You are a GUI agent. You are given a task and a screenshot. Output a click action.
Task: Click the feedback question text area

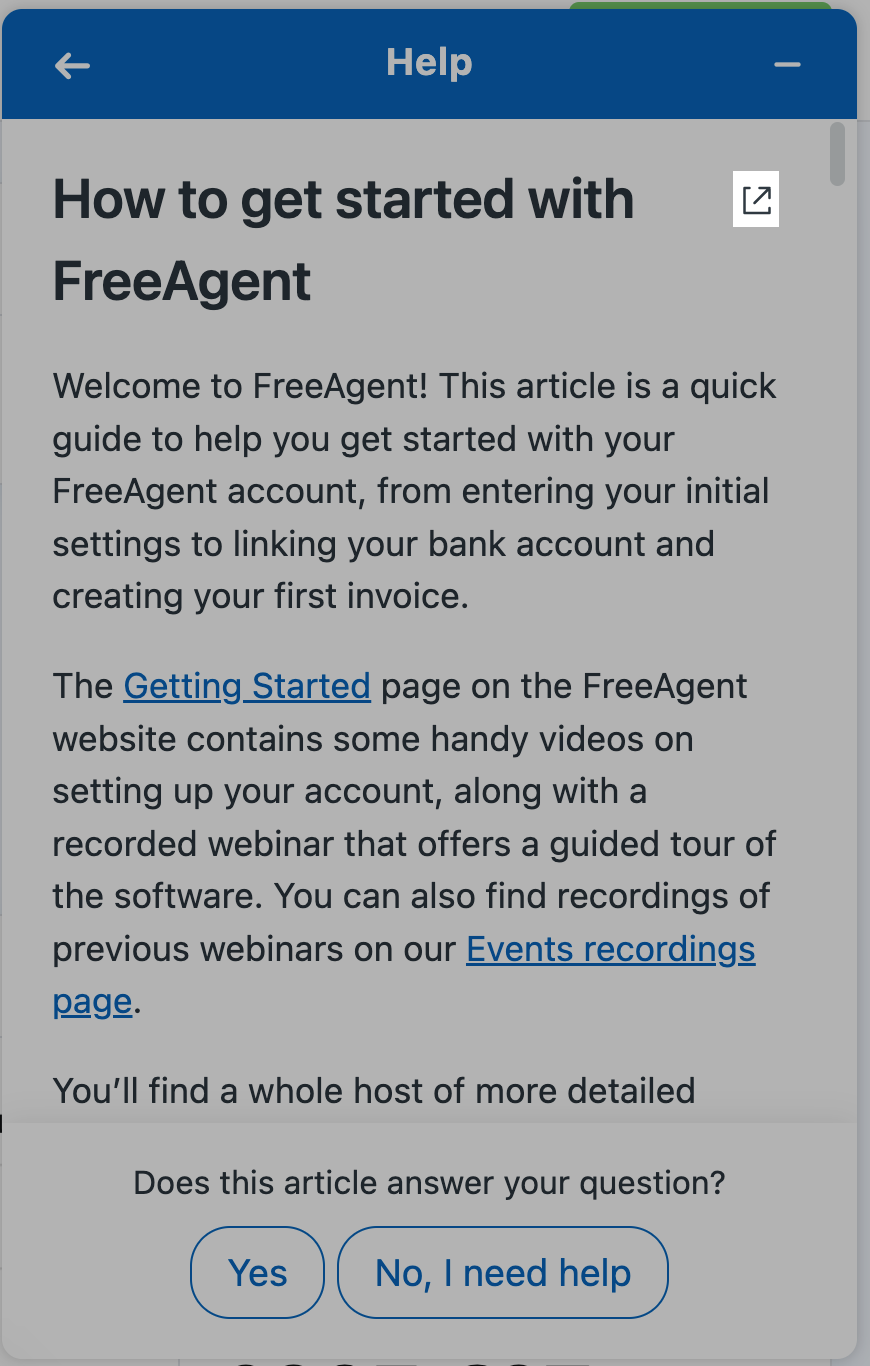pyautogui.click(x=430, y=1182)
